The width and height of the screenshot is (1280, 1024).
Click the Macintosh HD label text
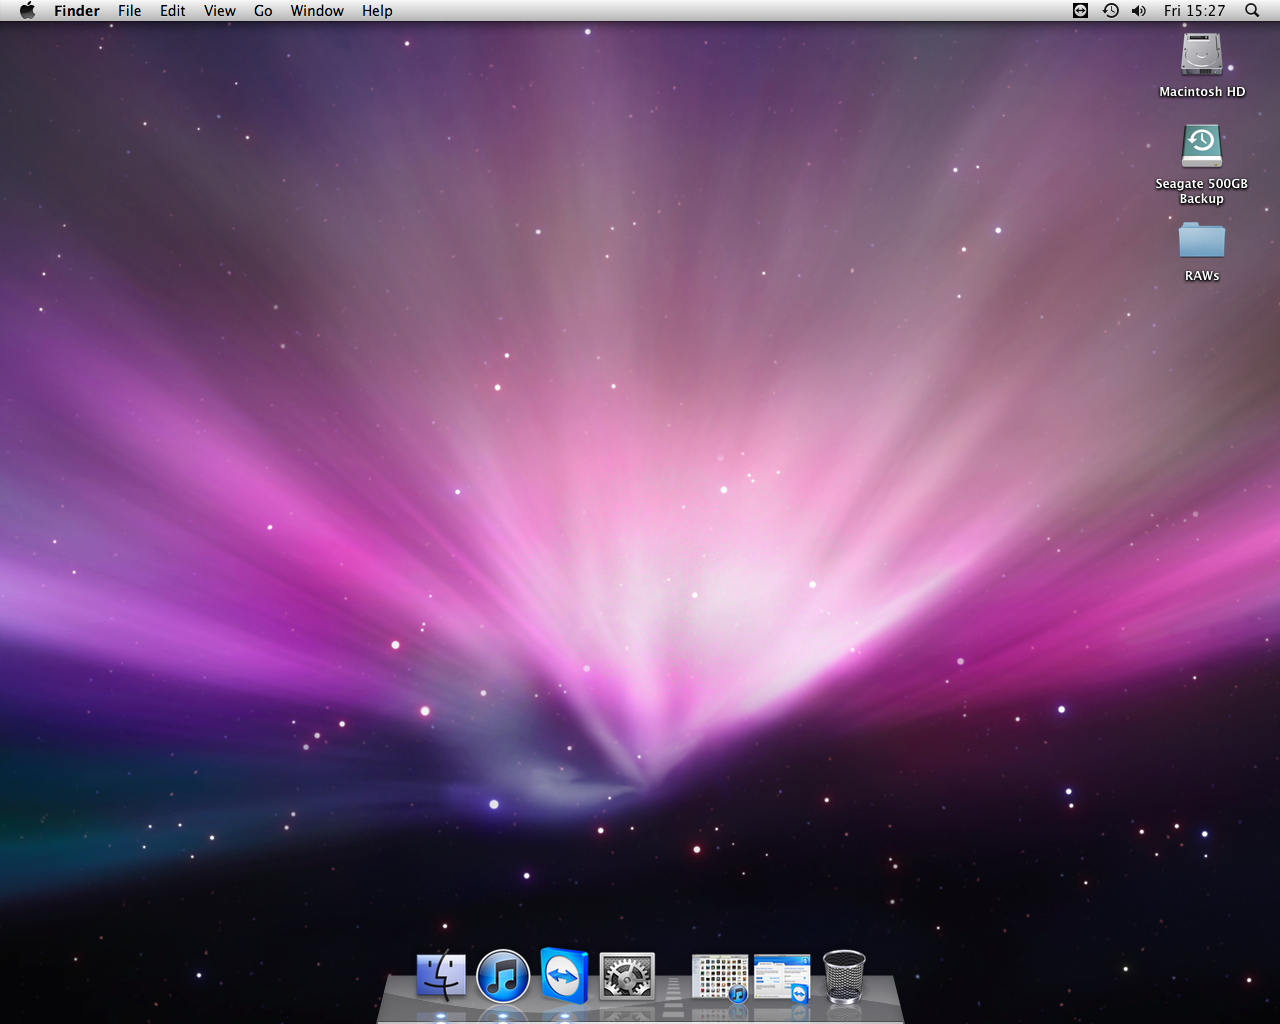coord(1202,92)
